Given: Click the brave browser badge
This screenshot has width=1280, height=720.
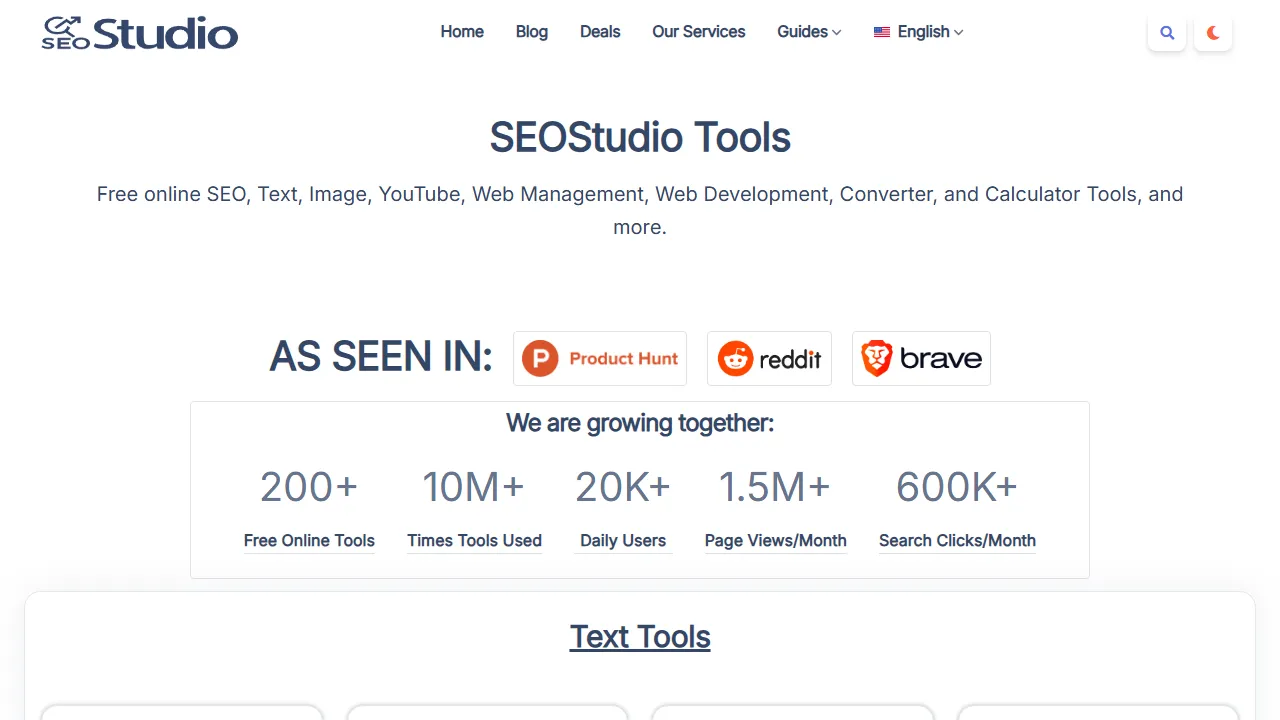Looking at the screenshot, I should tap(920, 358).
